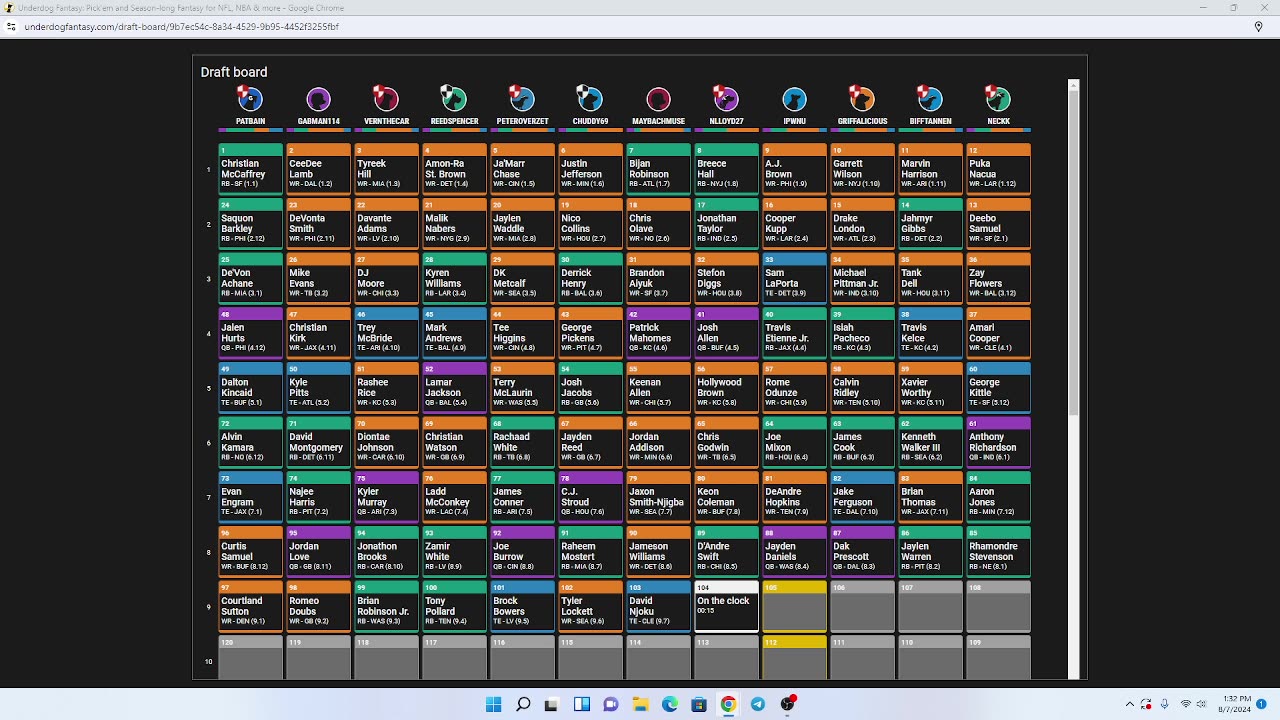Click REEDSPENCER's avatar icon
The image size is (1280, 720).
coord(454,99)
